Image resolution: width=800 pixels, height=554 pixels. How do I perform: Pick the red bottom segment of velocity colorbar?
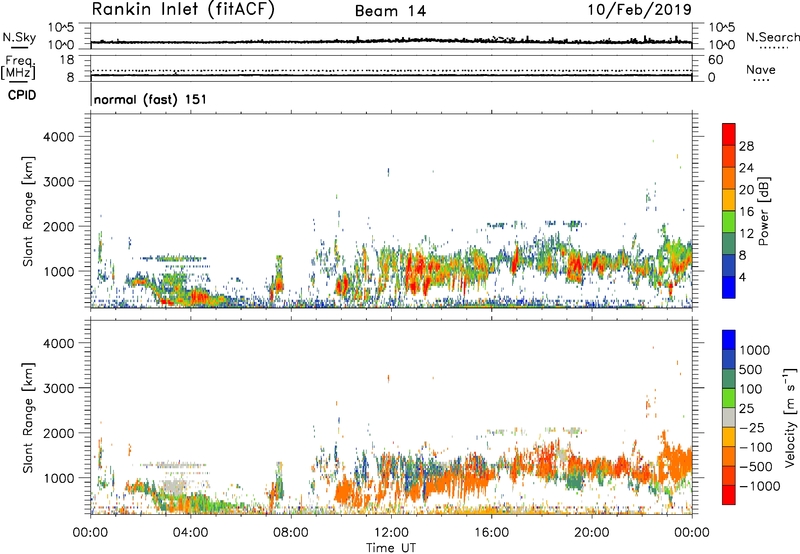click(729, 495)
